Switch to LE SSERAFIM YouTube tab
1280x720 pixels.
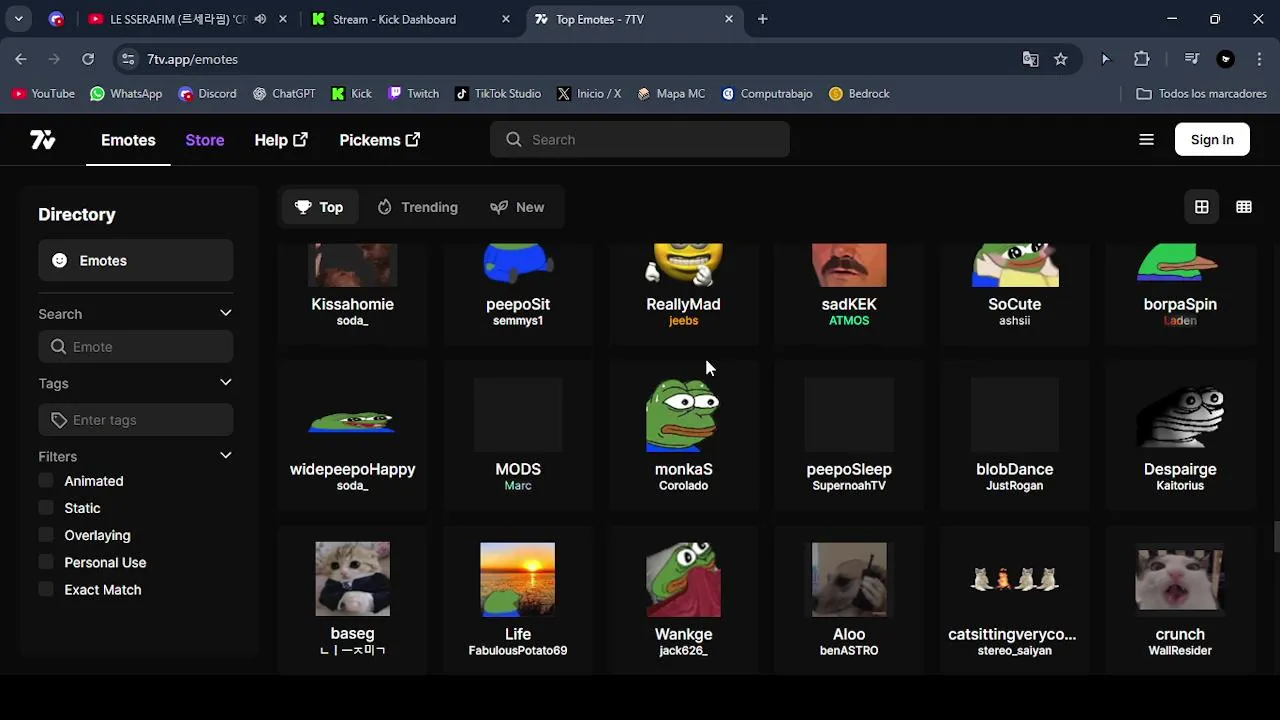coord(186,19)
